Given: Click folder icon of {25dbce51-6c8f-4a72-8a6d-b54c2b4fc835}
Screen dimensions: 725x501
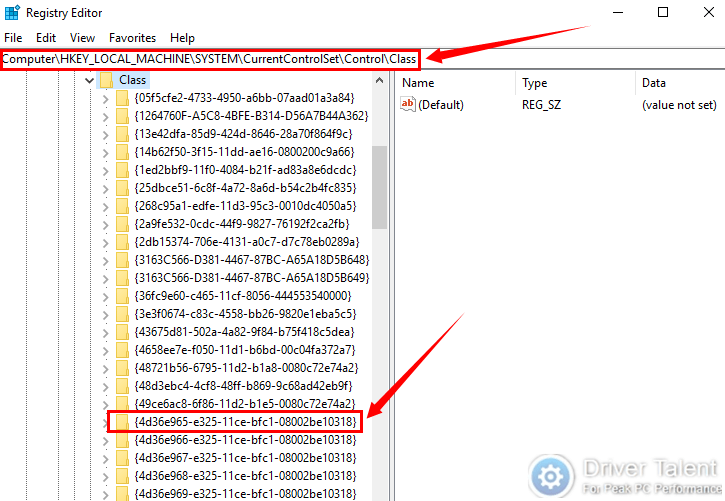Looking at the screenshot, I should (x=122, y=188).
